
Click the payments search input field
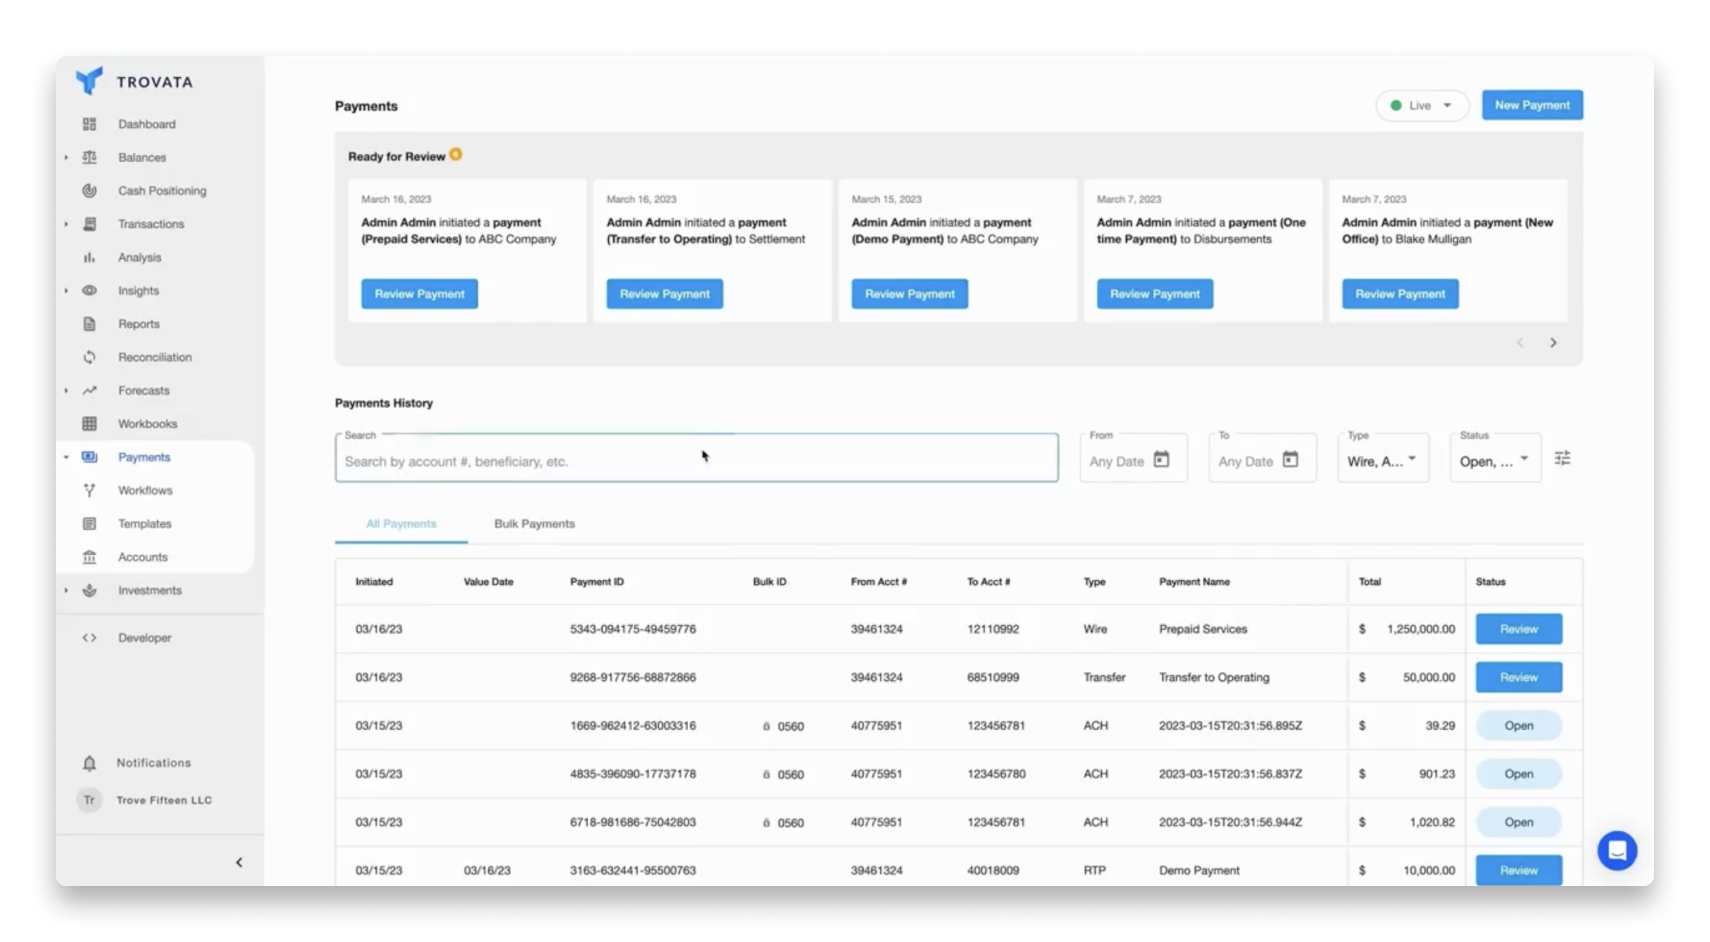coord(696,461)
